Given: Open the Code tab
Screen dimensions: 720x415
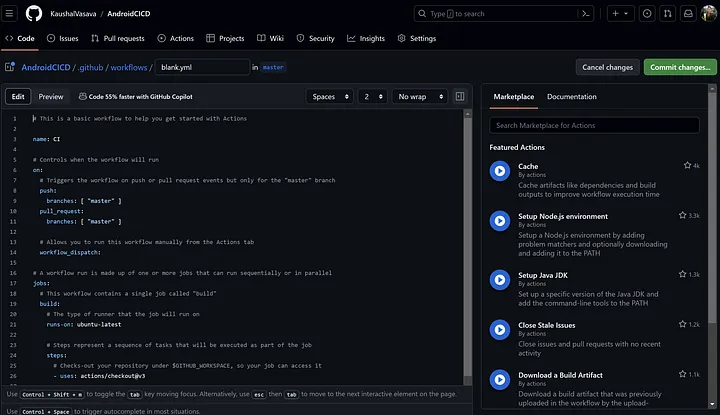Looking at the screenshot, I should 20,39.
